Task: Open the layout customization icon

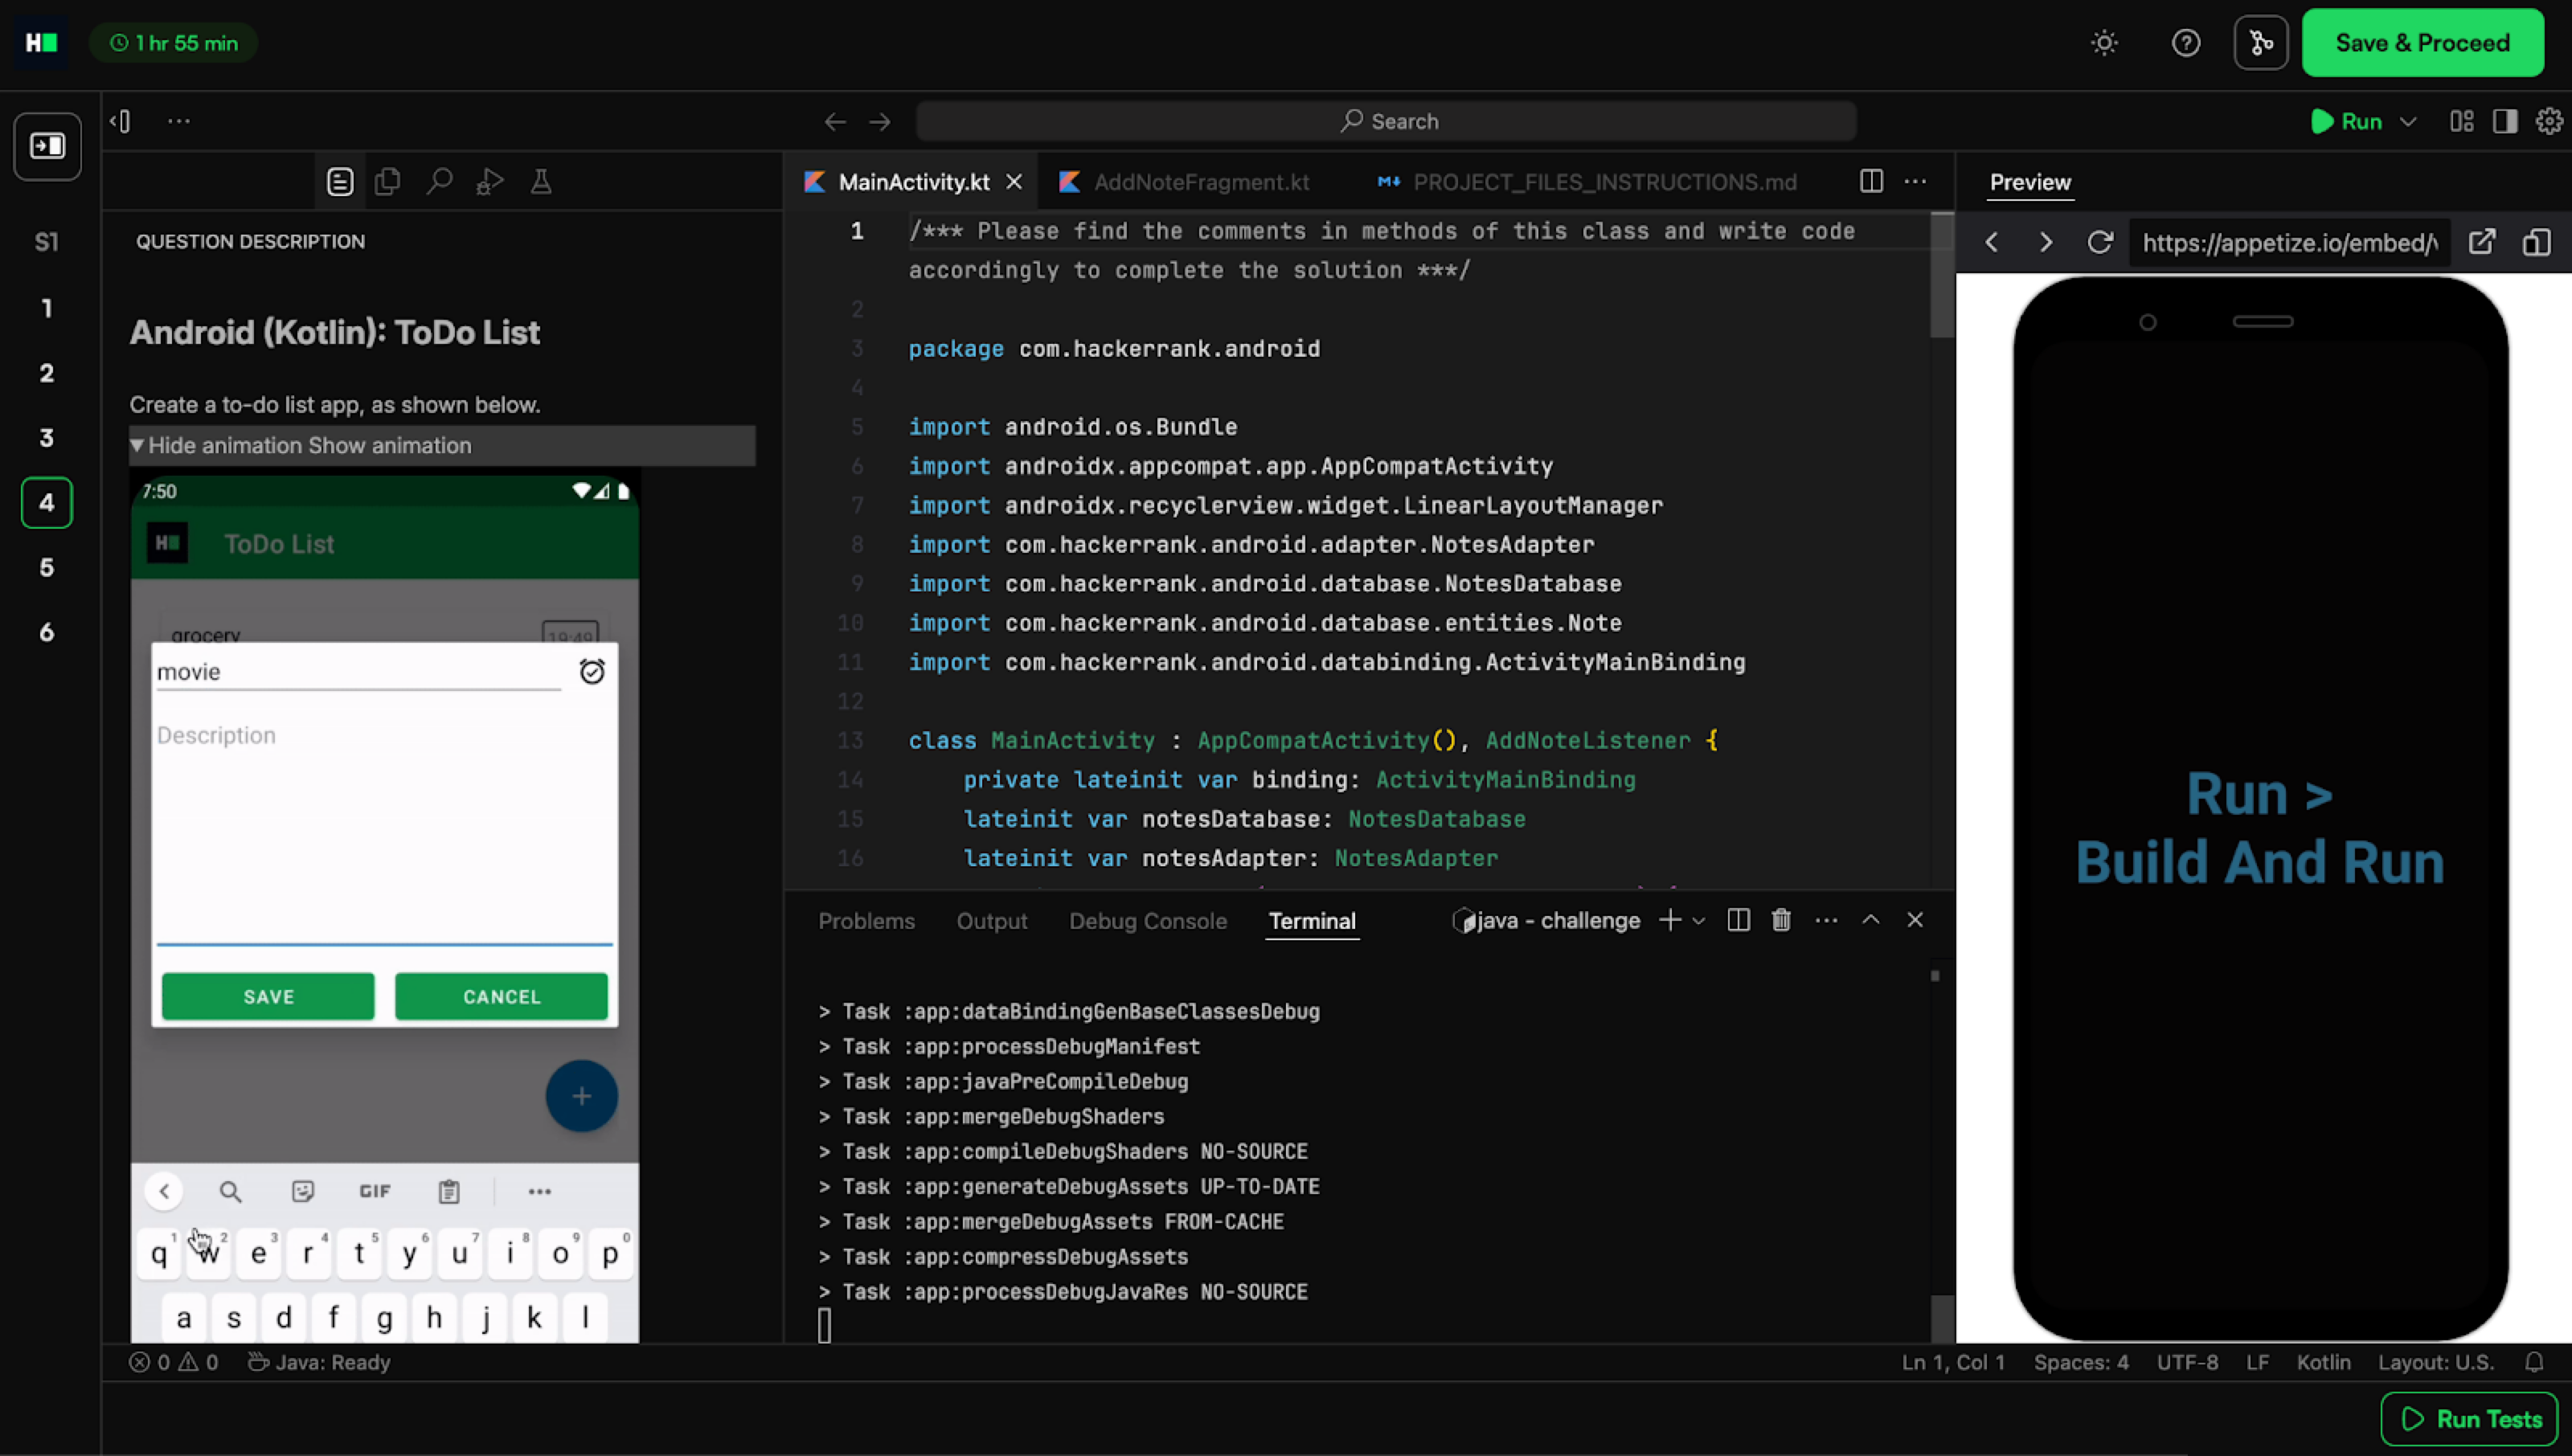Action: (x=2461, y=121)
